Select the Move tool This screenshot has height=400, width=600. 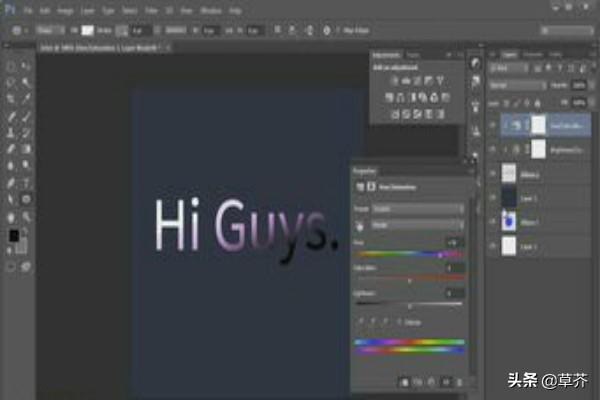(x=26, y=66)
